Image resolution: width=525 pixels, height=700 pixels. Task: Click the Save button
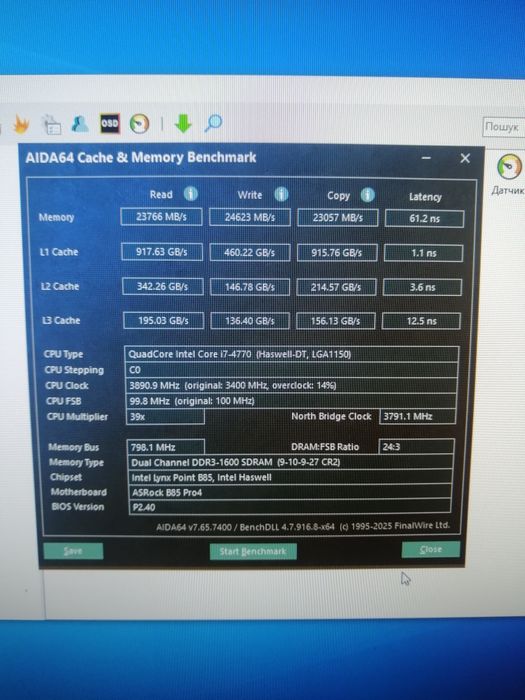click(x=73, y=551)
